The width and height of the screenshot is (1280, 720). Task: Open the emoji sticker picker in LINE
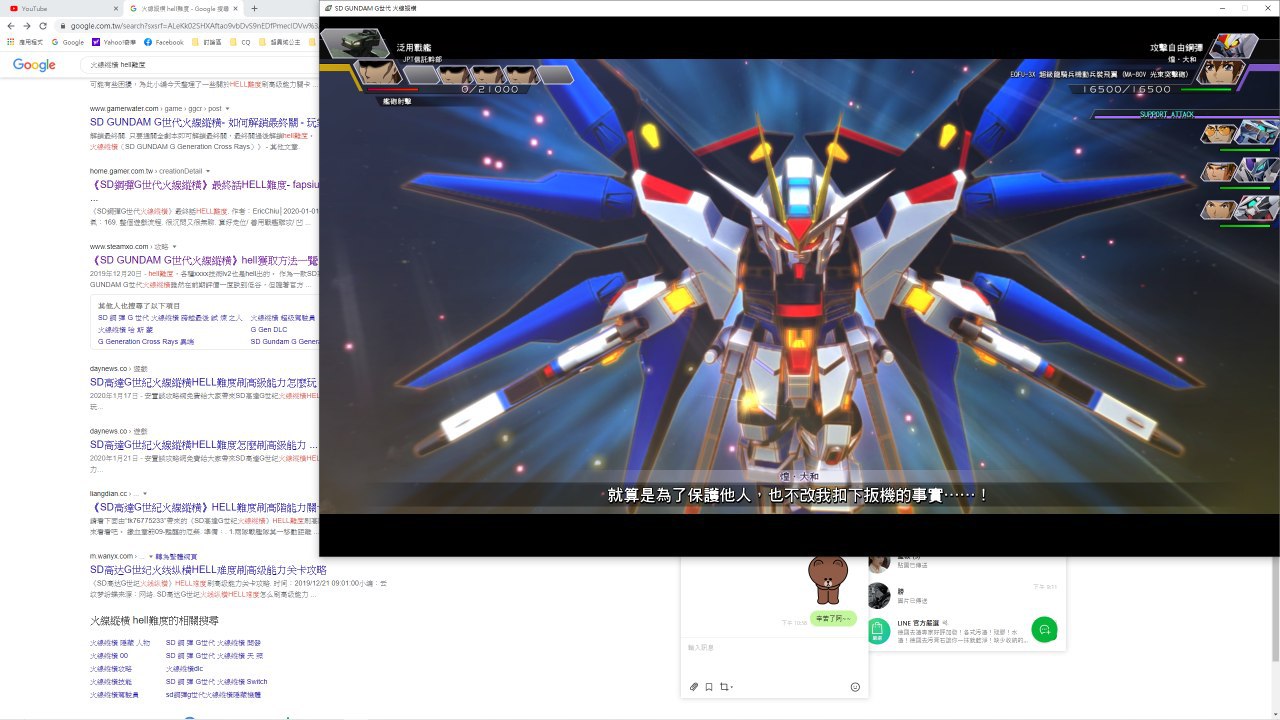point(855,687)
